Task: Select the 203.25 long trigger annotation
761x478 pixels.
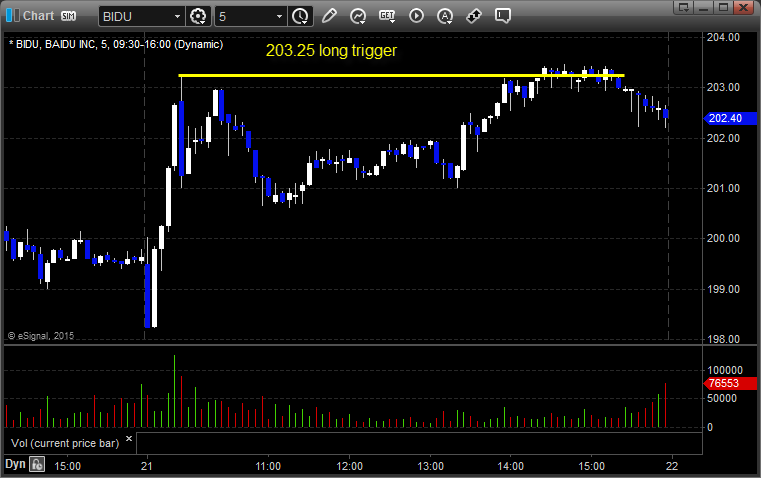Action: (331, 50)
